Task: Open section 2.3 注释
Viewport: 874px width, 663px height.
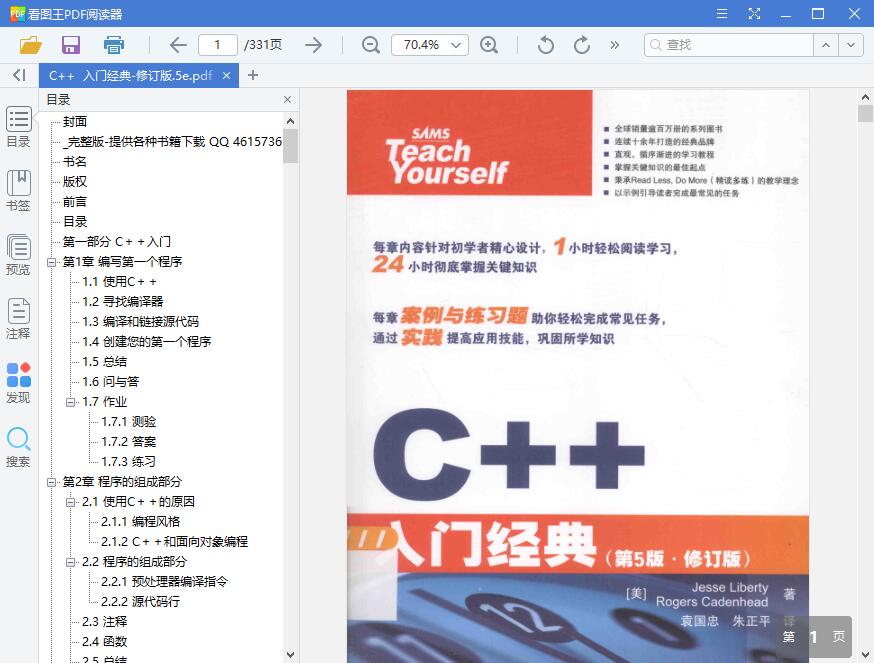Action: (105, 622)
